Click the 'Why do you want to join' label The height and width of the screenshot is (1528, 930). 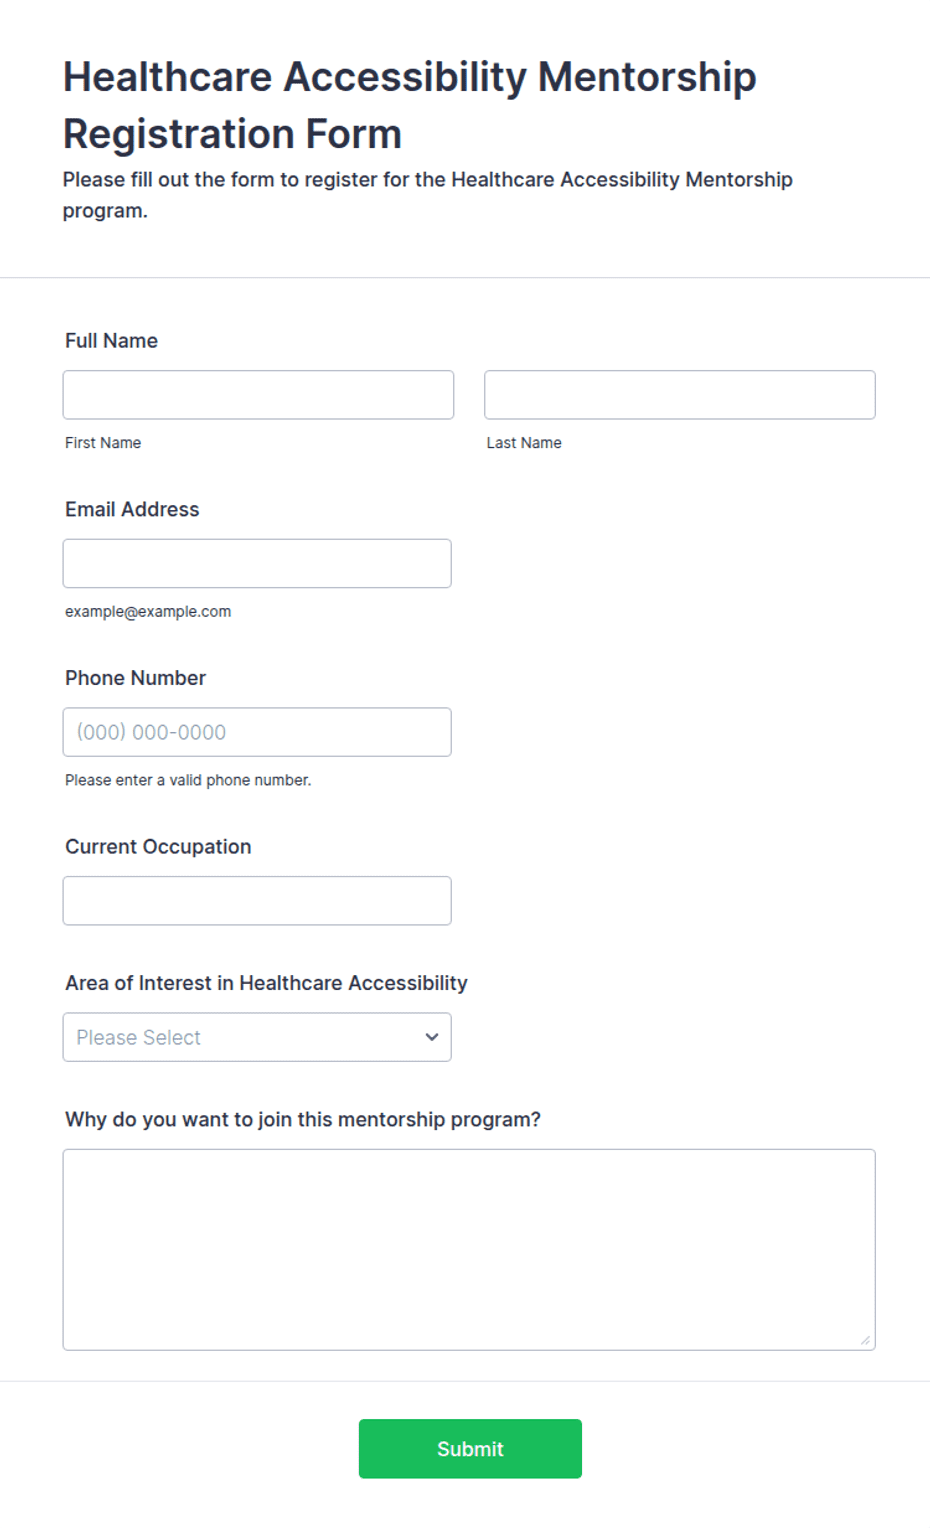pos(303,1120)
